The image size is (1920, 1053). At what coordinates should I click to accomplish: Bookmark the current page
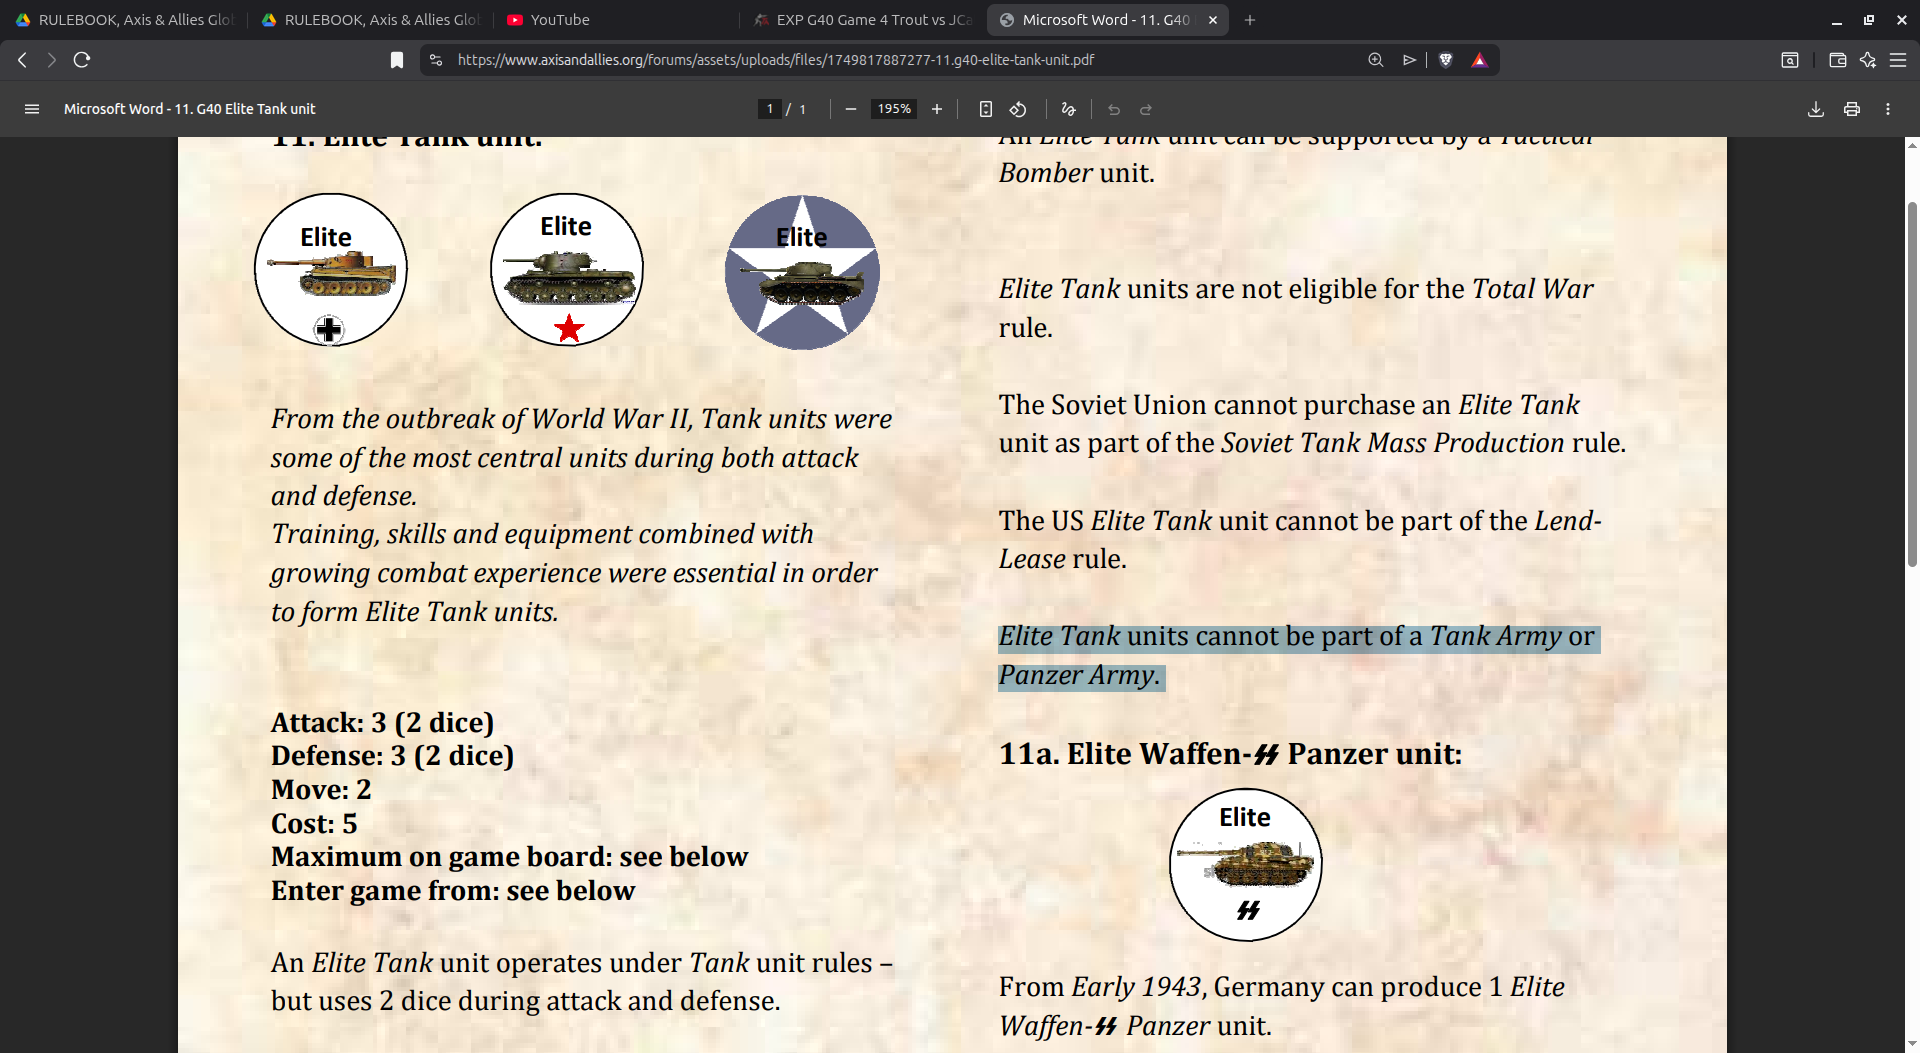click(x=396, y=59)
